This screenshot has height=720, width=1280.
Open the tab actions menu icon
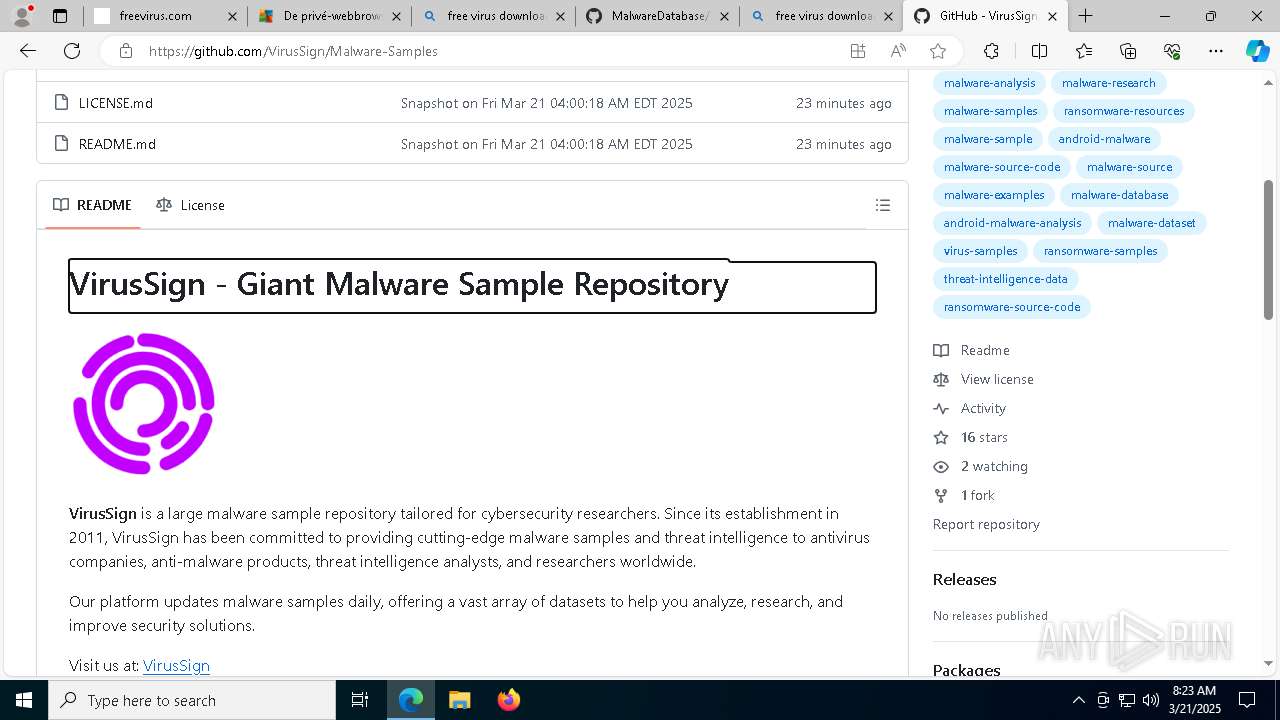pos(60,16)
